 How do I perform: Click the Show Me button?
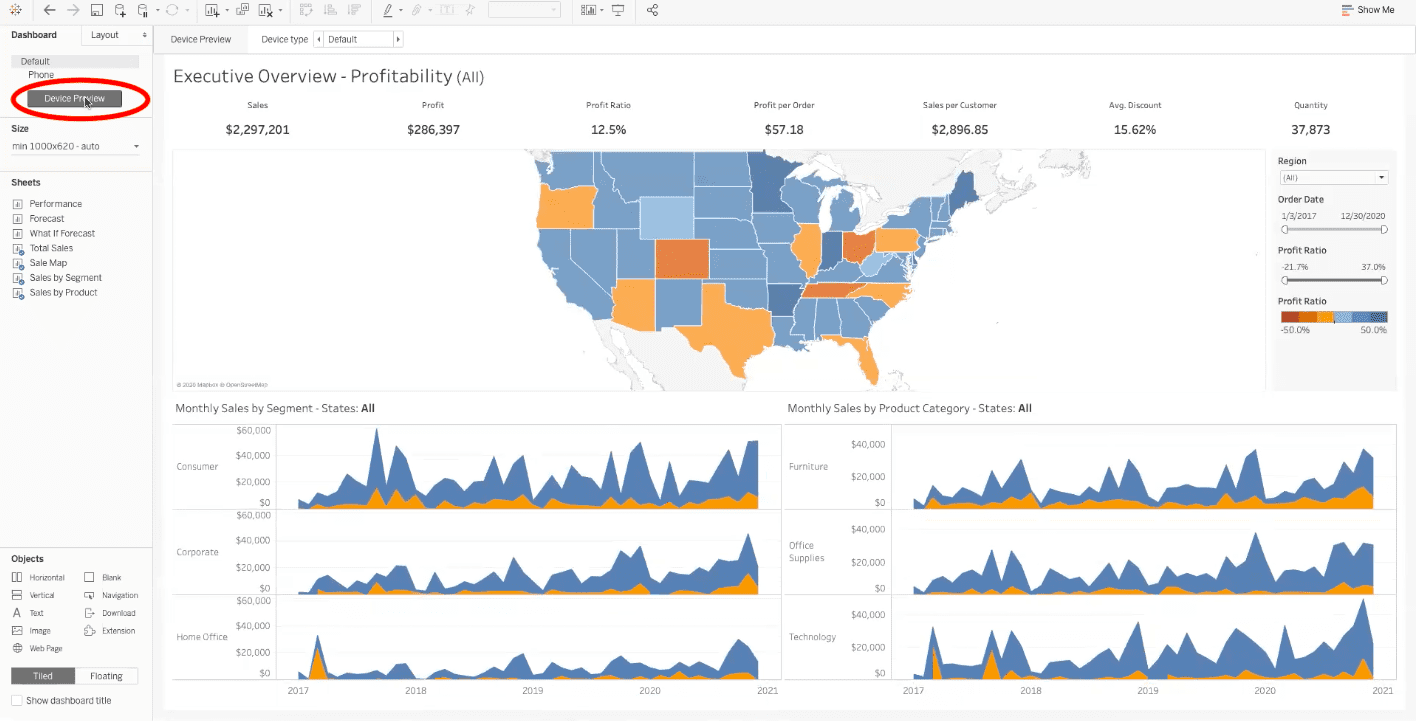[1374, 10]
